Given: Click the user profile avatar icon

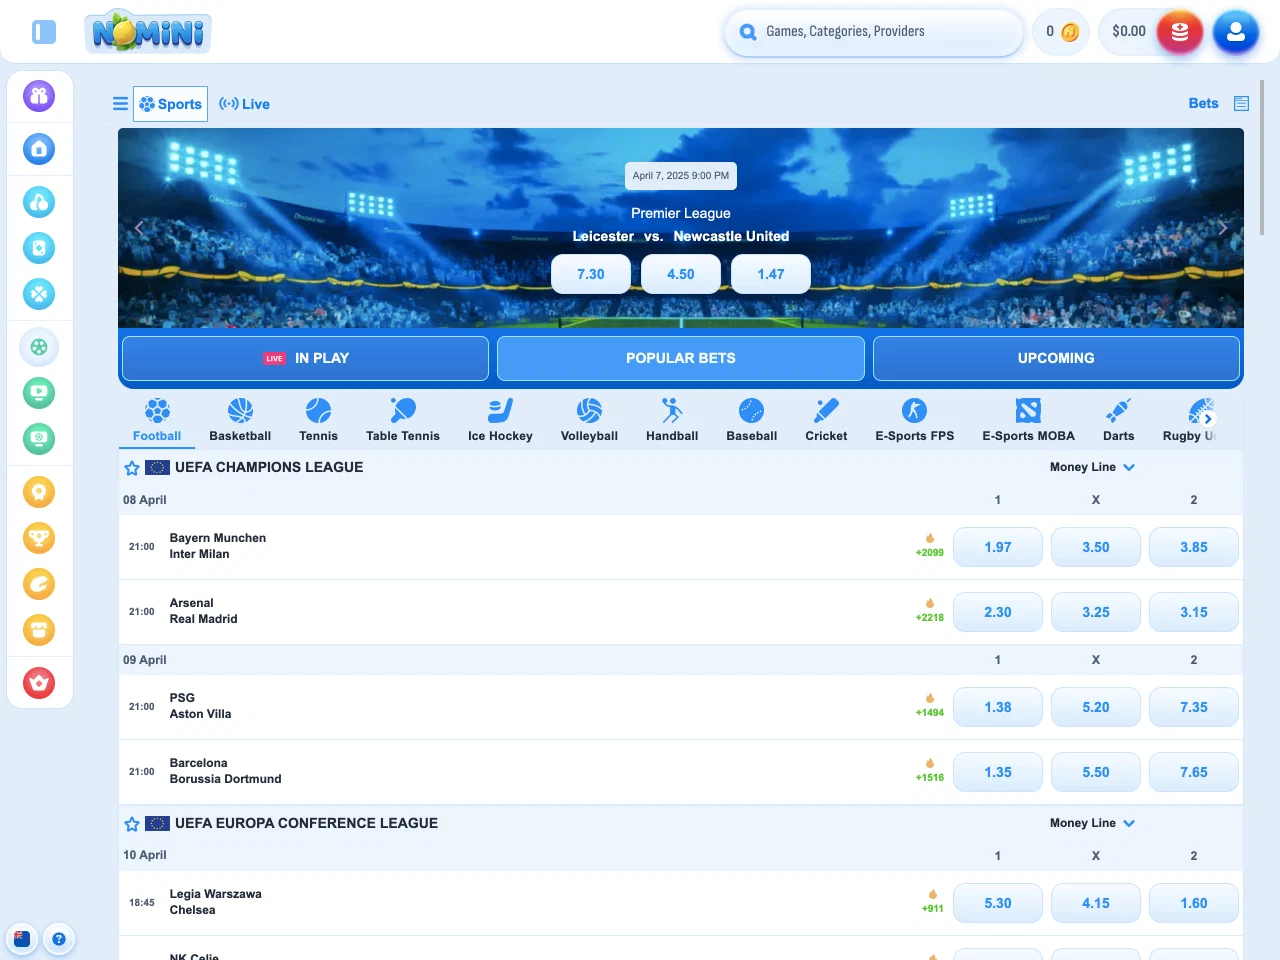Looking at the screenshot, I should click(x=1235, y=32).
